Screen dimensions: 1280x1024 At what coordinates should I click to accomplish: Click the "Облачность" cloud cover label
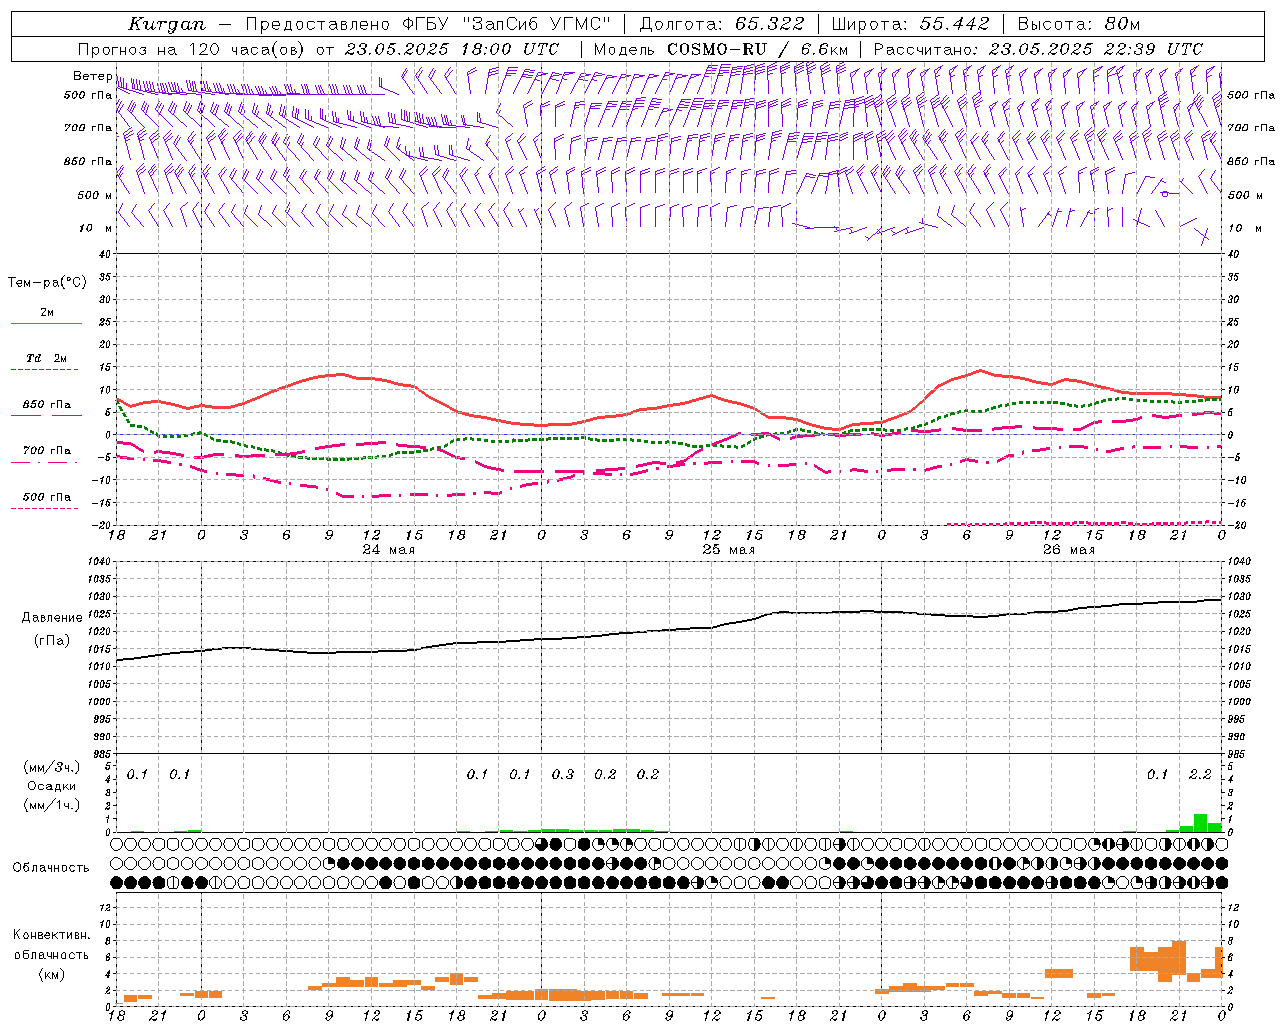(x=51, y=867)
